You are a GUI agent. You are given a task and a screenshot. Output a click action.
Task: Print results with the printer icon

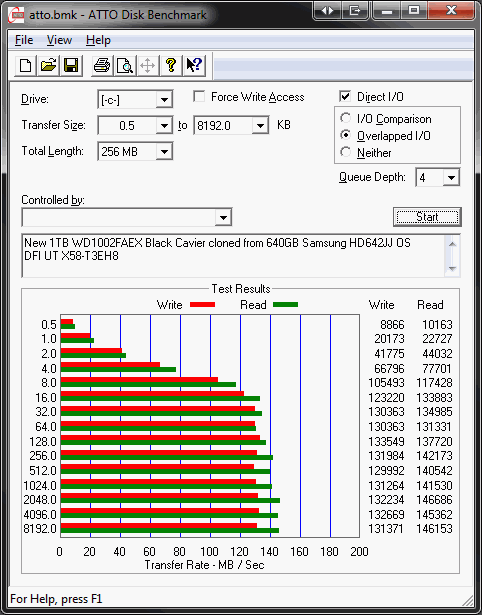click(102, 65)
